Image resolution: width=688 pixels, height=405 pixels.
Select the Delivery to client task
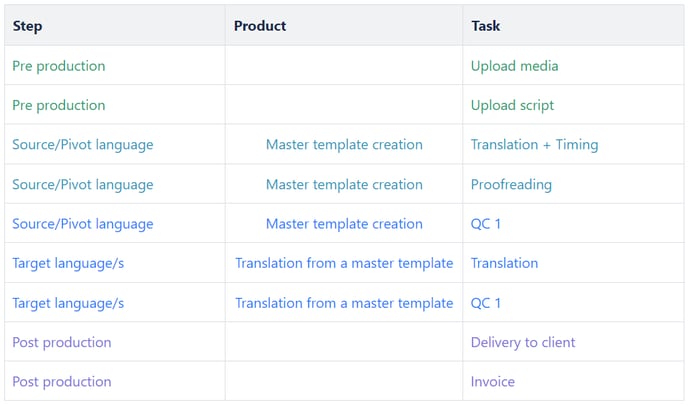tap(523, 342)
